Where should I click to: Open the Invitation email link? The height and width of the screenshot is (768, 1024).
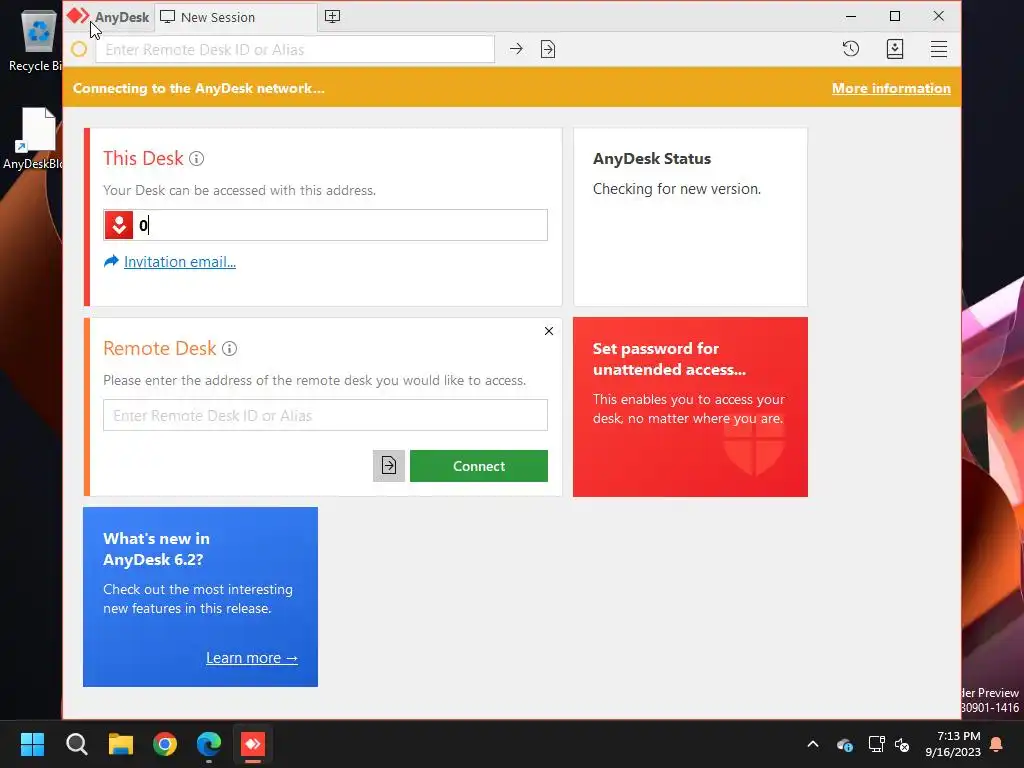pos(180,262)
